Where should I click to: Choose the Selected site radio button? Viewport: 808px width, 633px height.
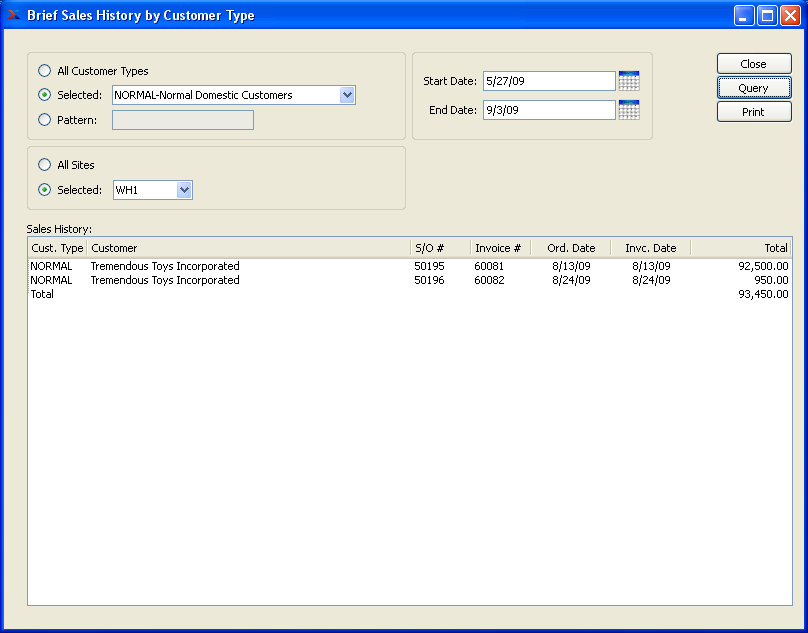(44, 190)
